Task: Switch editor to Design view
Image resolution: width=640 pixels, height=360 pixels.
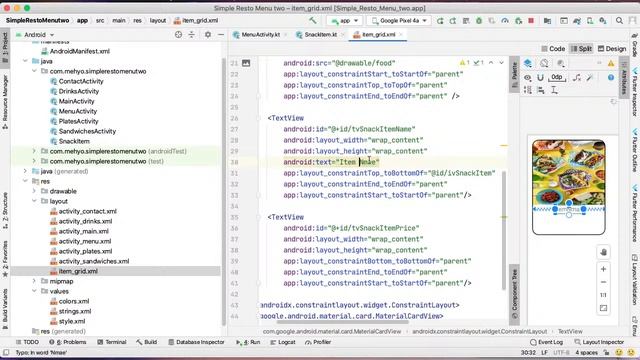Action: point(611,49)
